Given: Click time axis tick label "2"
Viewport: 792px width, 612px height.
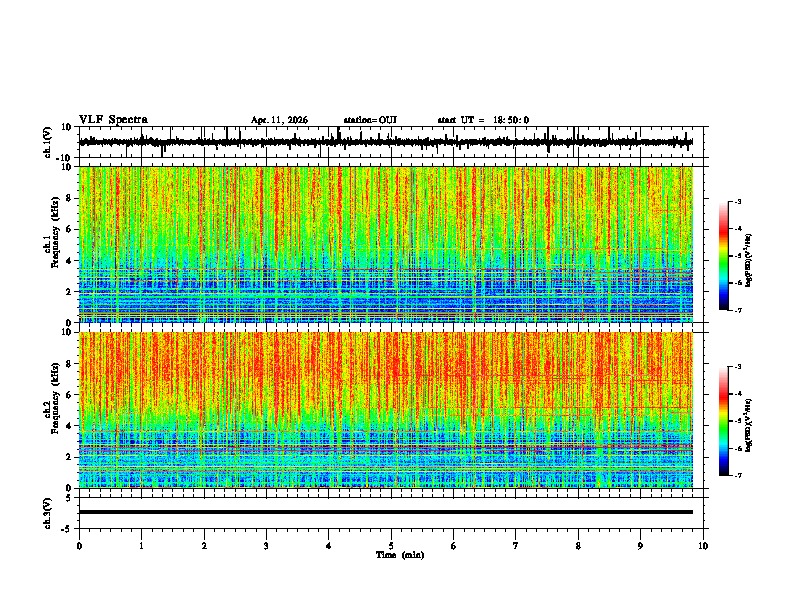Looking at the screenshot, I should [204, 546].
